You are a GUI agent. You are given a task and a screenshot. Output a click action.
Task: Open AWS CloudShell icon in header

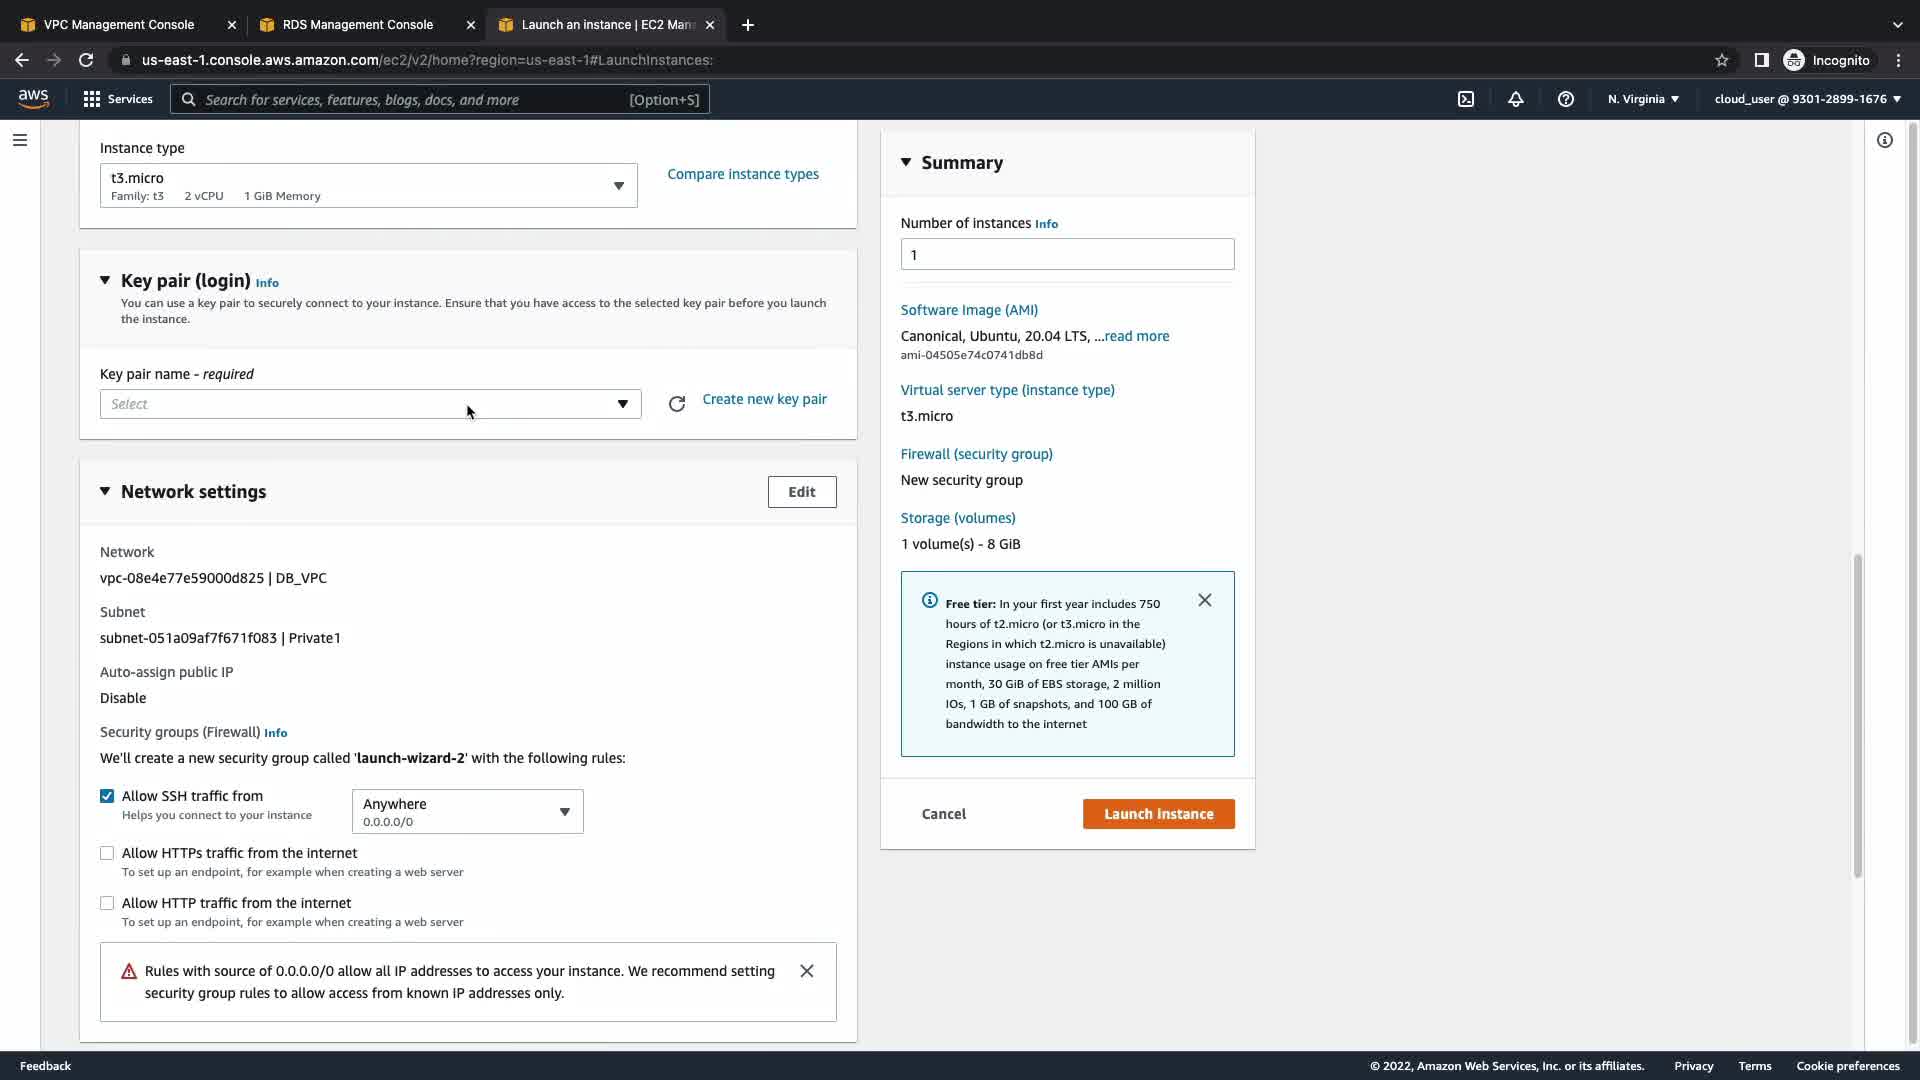coord(1466,99)
